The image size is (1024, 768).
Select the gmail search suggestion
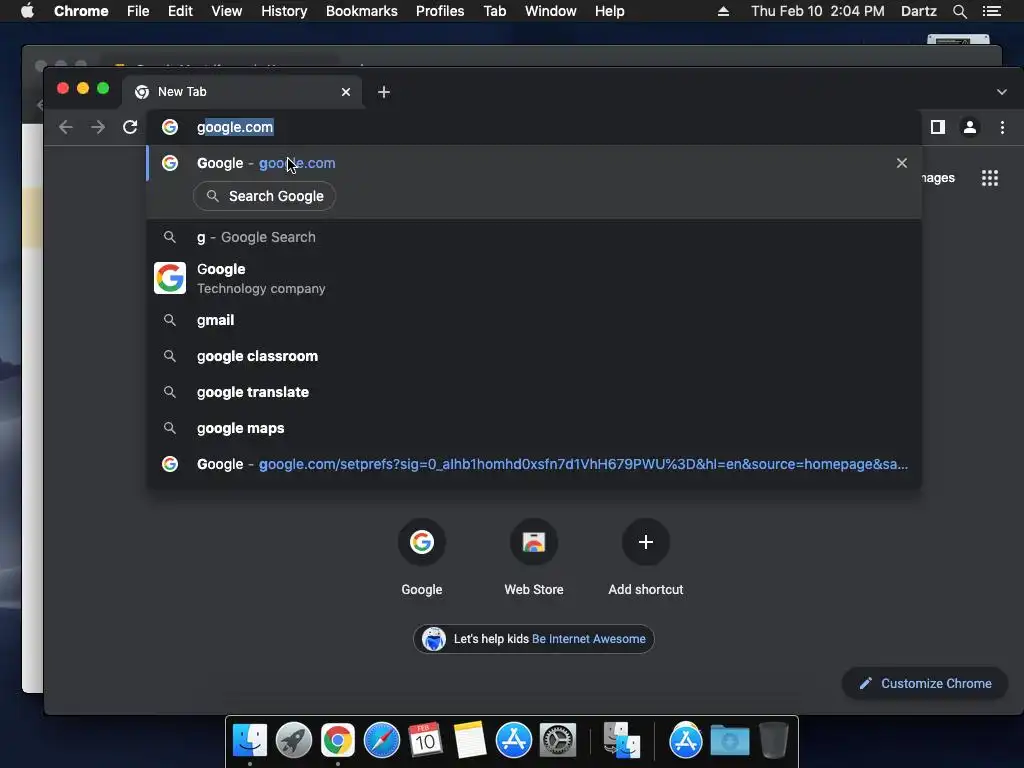coord(534,320)
